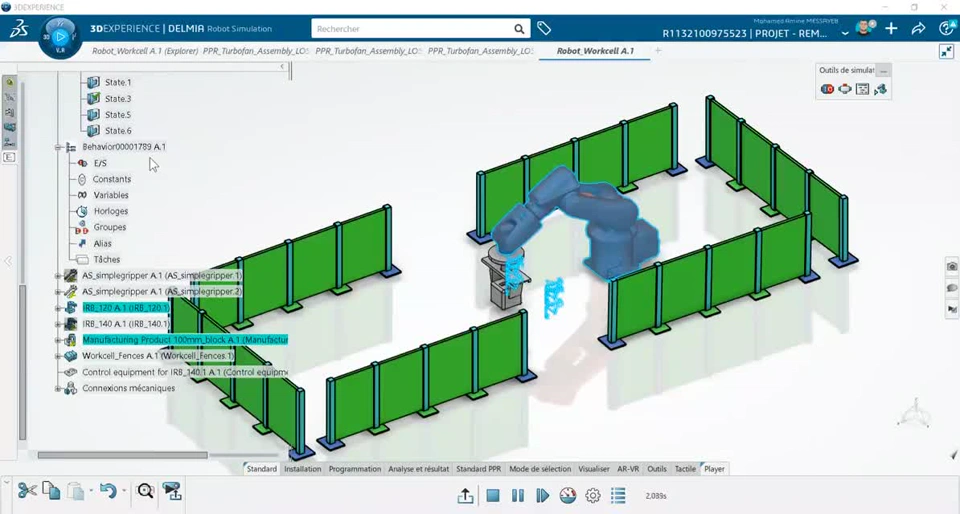Click the third simulation tool panel icon
This screenshot has height=514, width=960.
(863, 89)
